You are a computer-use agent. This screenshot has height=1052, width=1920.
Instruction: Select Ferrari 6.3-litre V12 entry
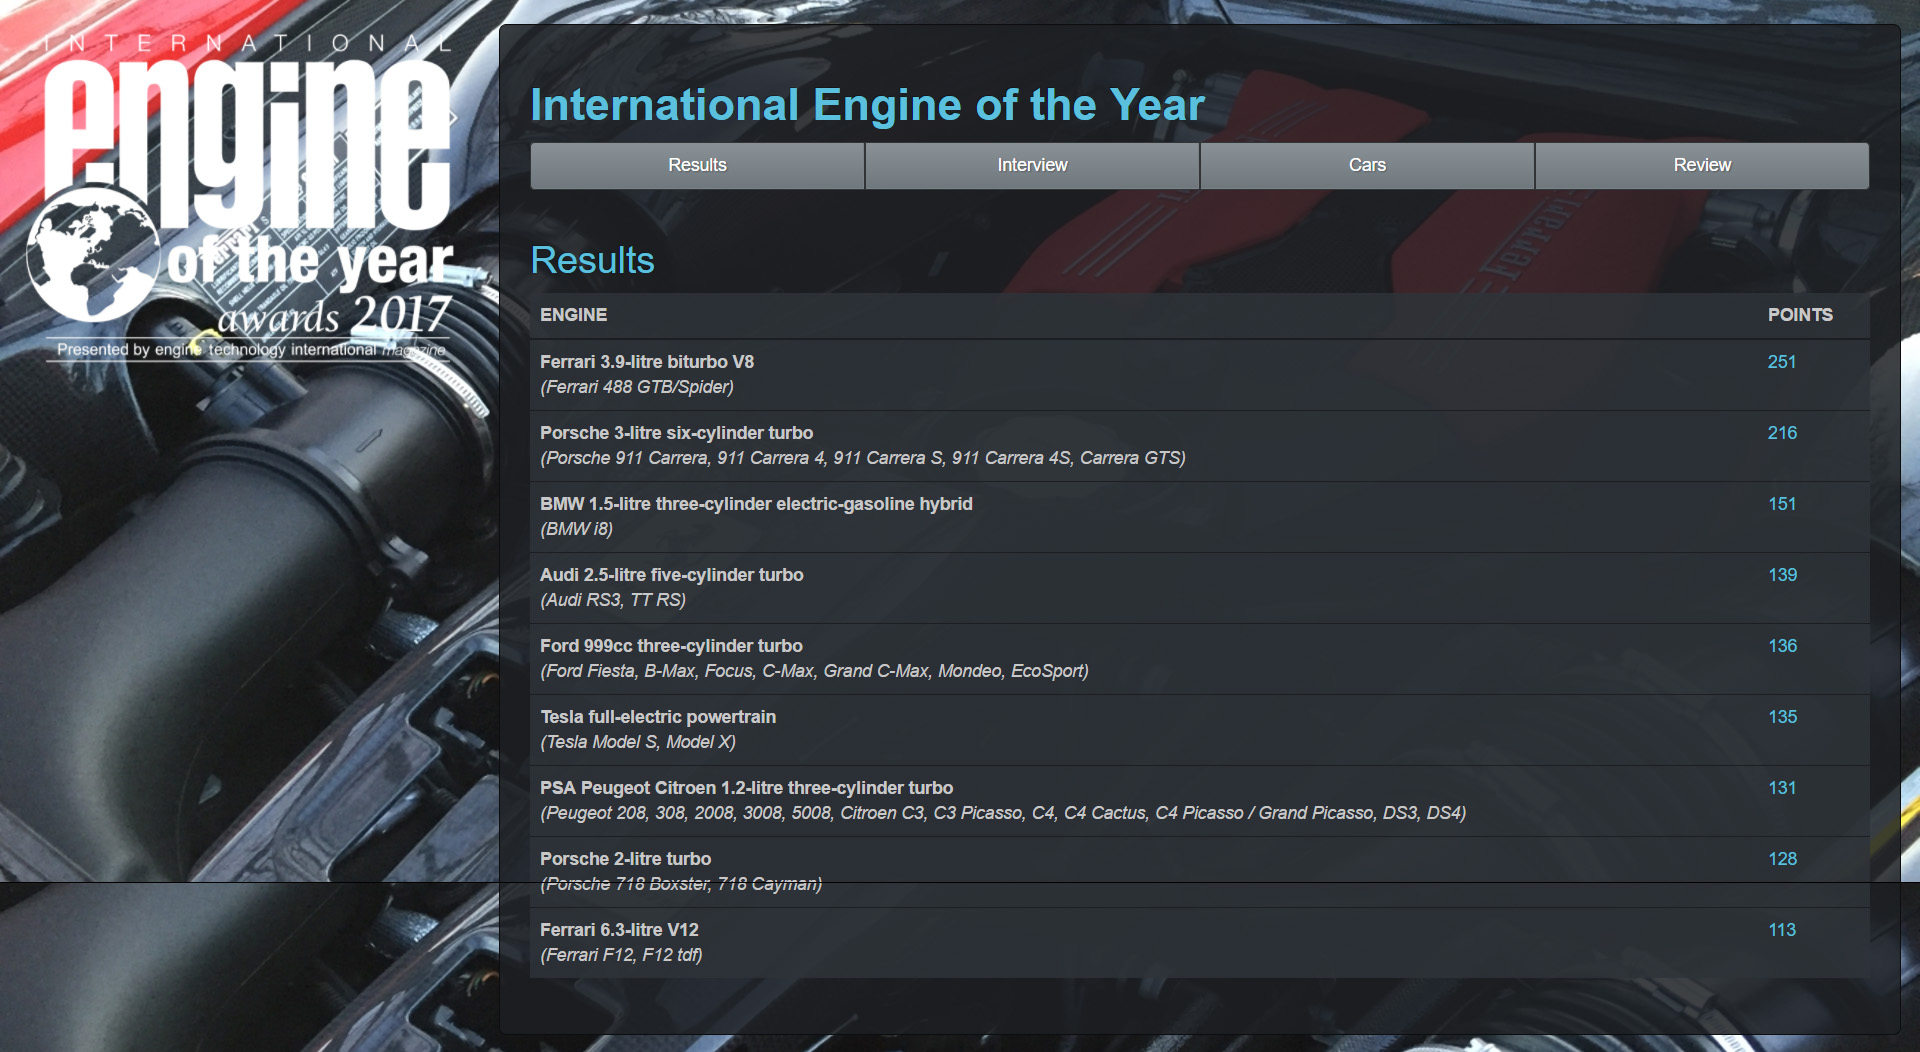click(x=1199, y=943)
